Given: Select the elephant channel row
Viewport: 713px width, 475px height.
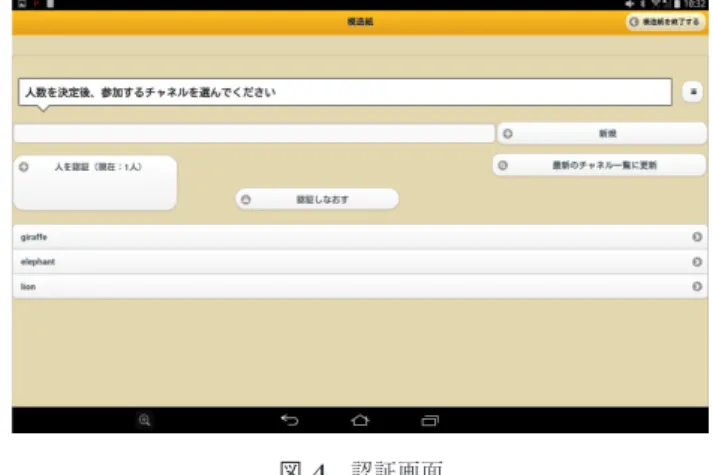Looking at the screenshot, I should pos(360,262).
